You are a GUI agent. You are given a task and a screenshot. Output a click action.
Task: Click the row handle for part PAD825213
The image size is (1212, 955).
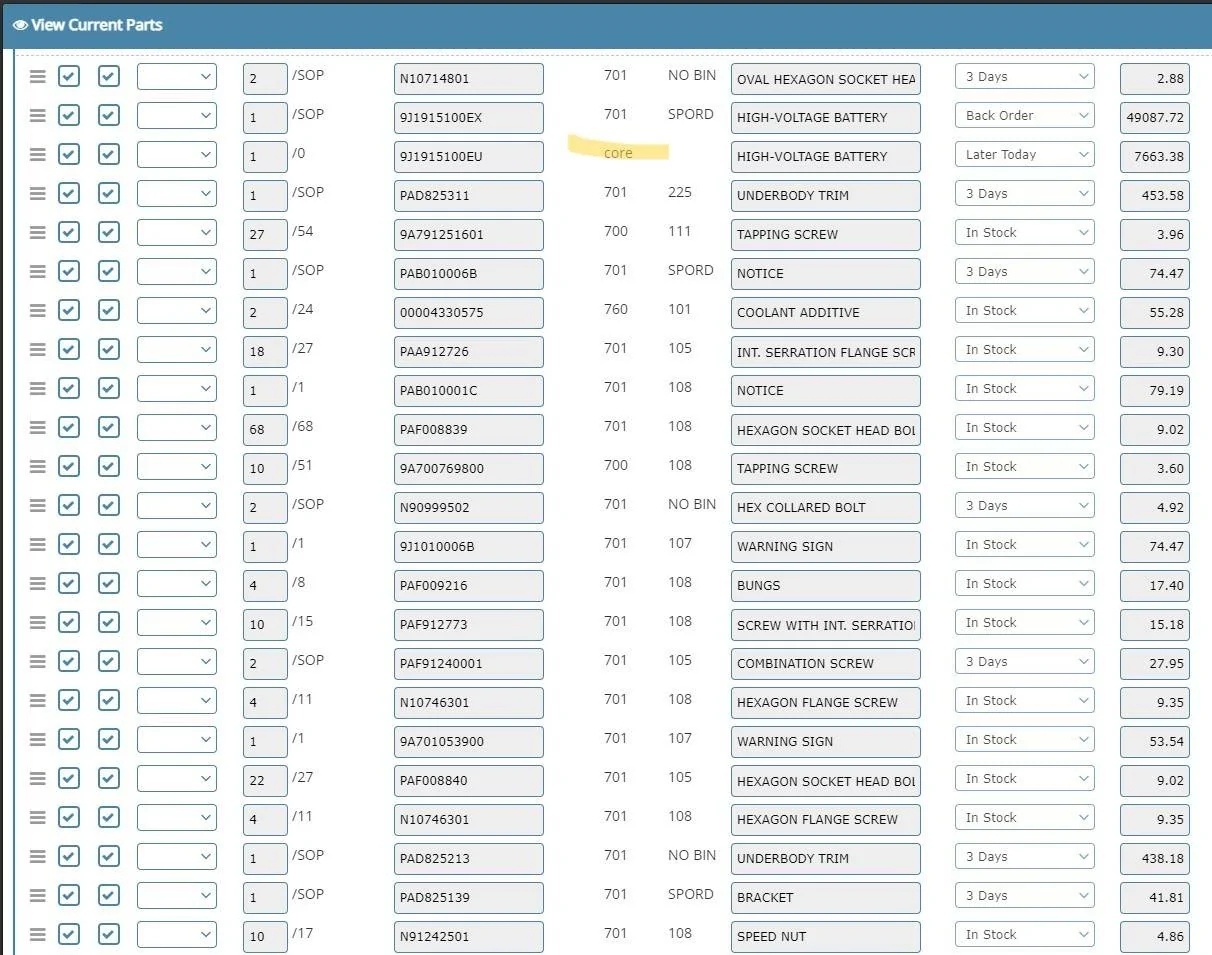[x=38, y=857]
